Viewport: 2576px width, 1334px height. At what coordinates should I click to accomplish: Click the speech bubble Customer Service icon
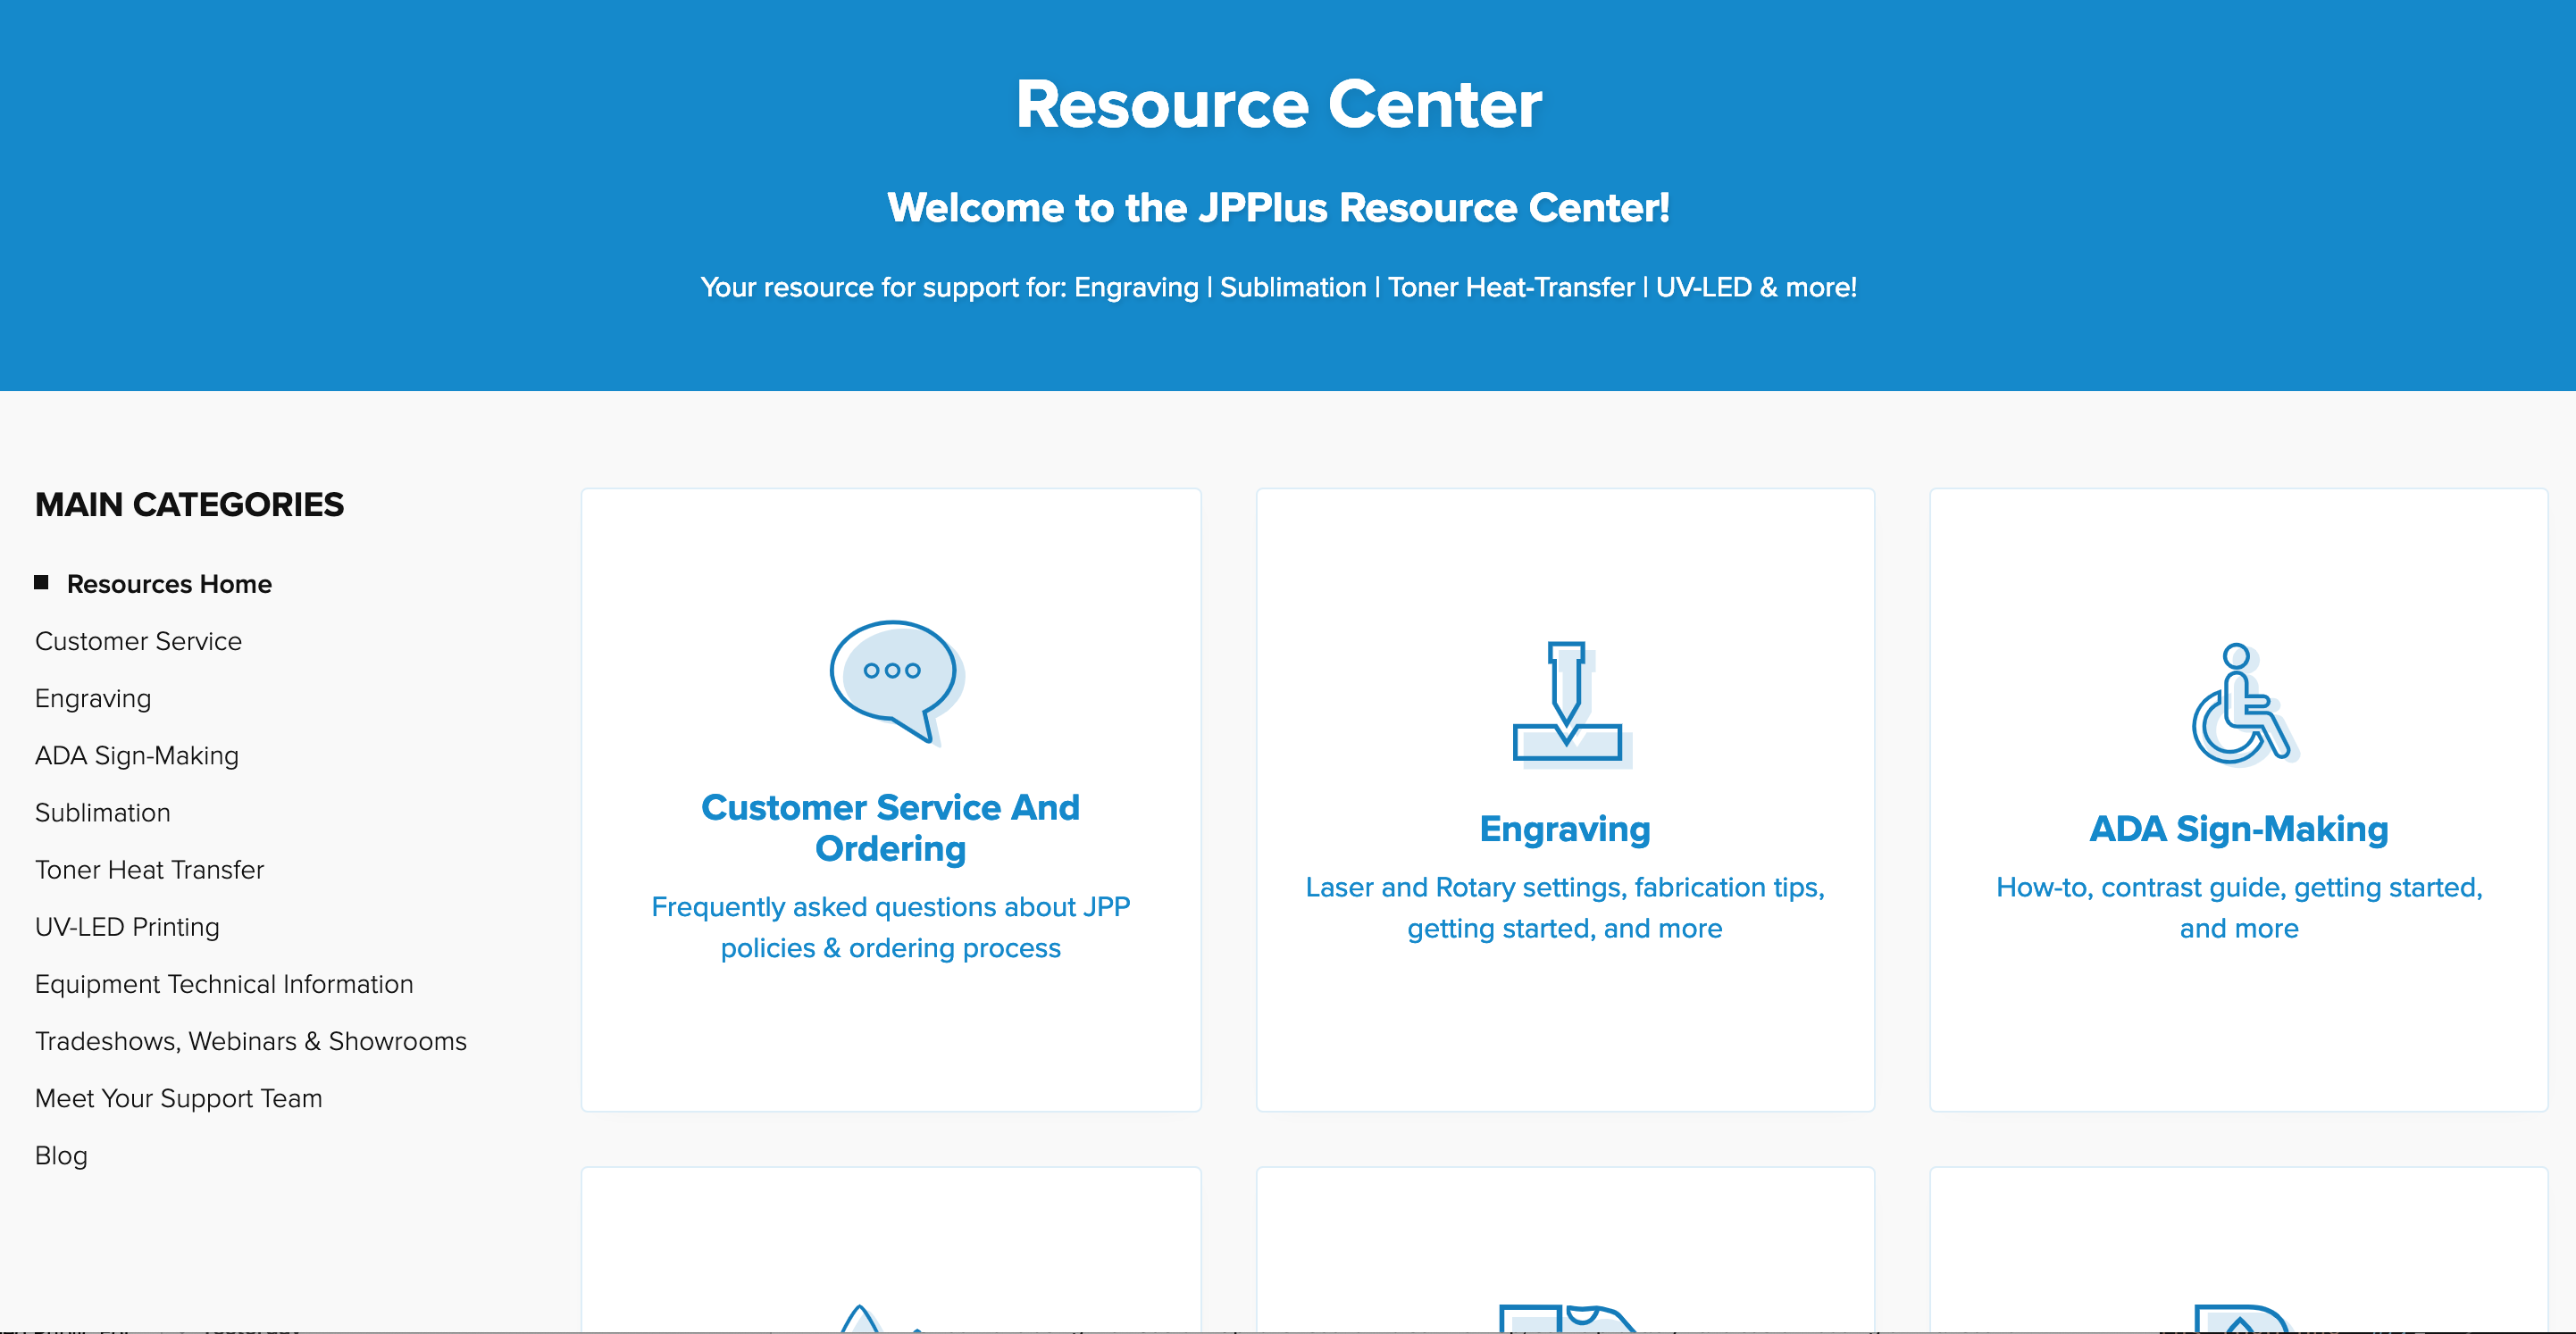[896, 682]
